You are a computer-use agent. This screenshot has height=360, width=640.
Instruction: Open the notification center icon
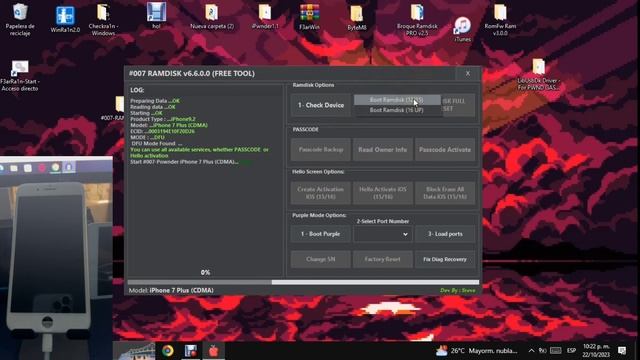coord(622,351)
